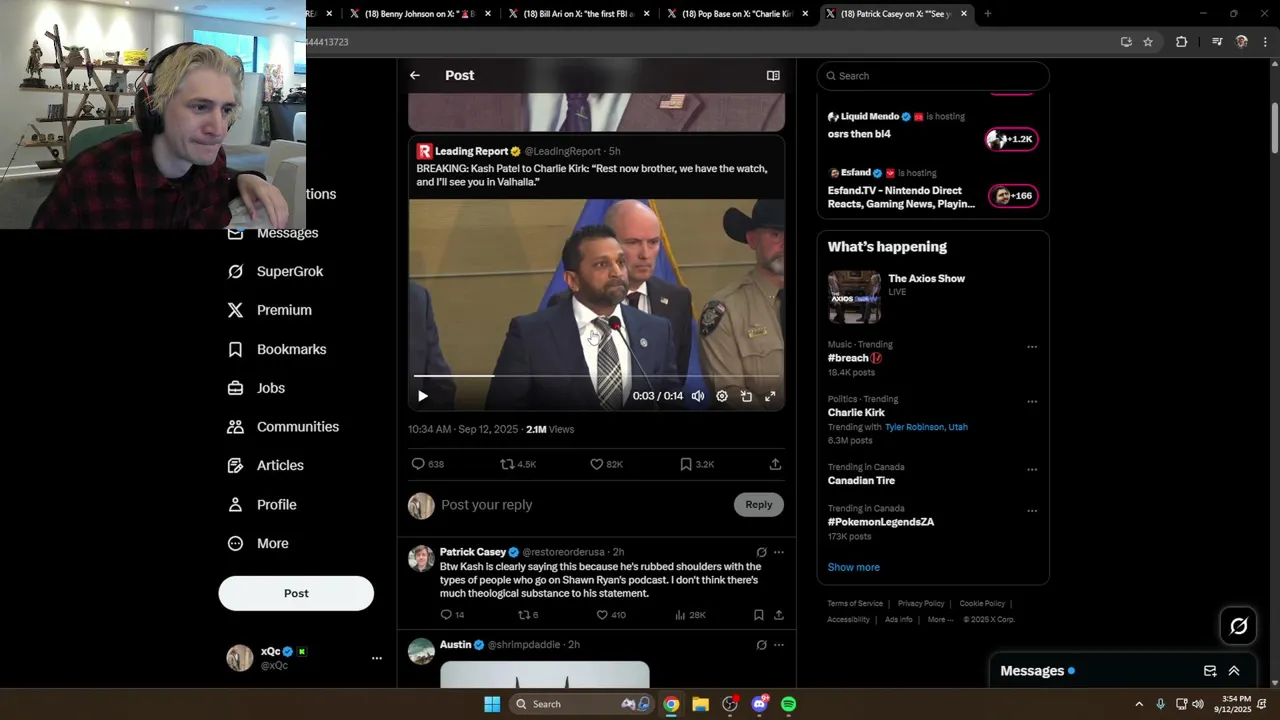
Task: Open Windows Start menu
Action: click(492, 704)
